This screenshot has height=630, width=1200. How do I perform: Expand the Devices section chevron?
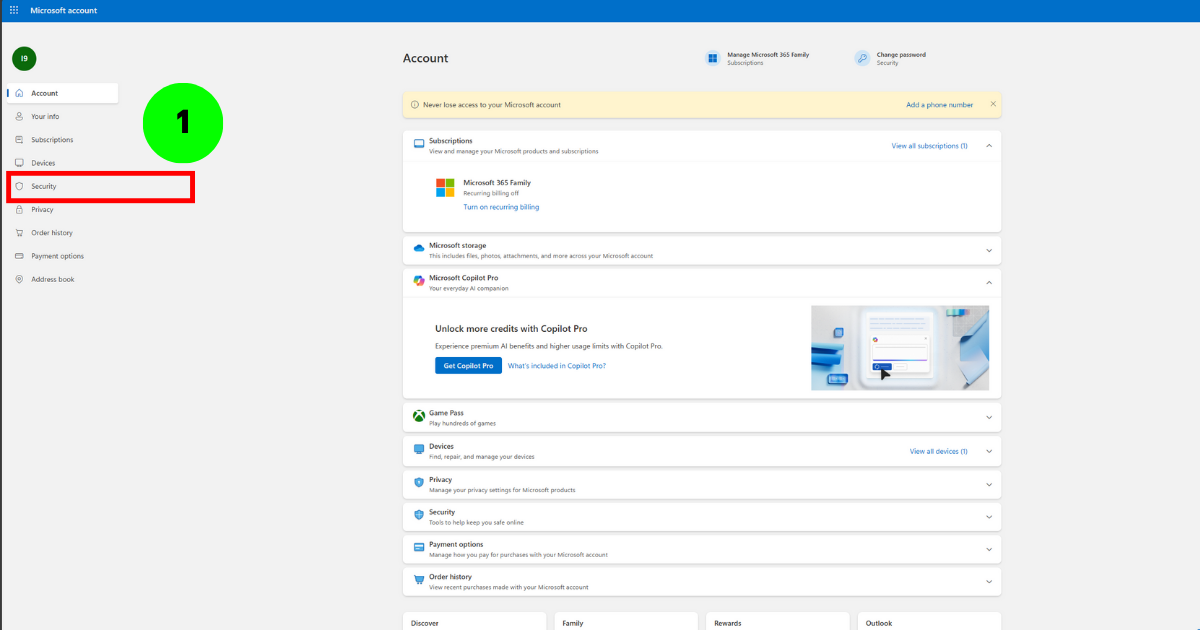(989, 451)
